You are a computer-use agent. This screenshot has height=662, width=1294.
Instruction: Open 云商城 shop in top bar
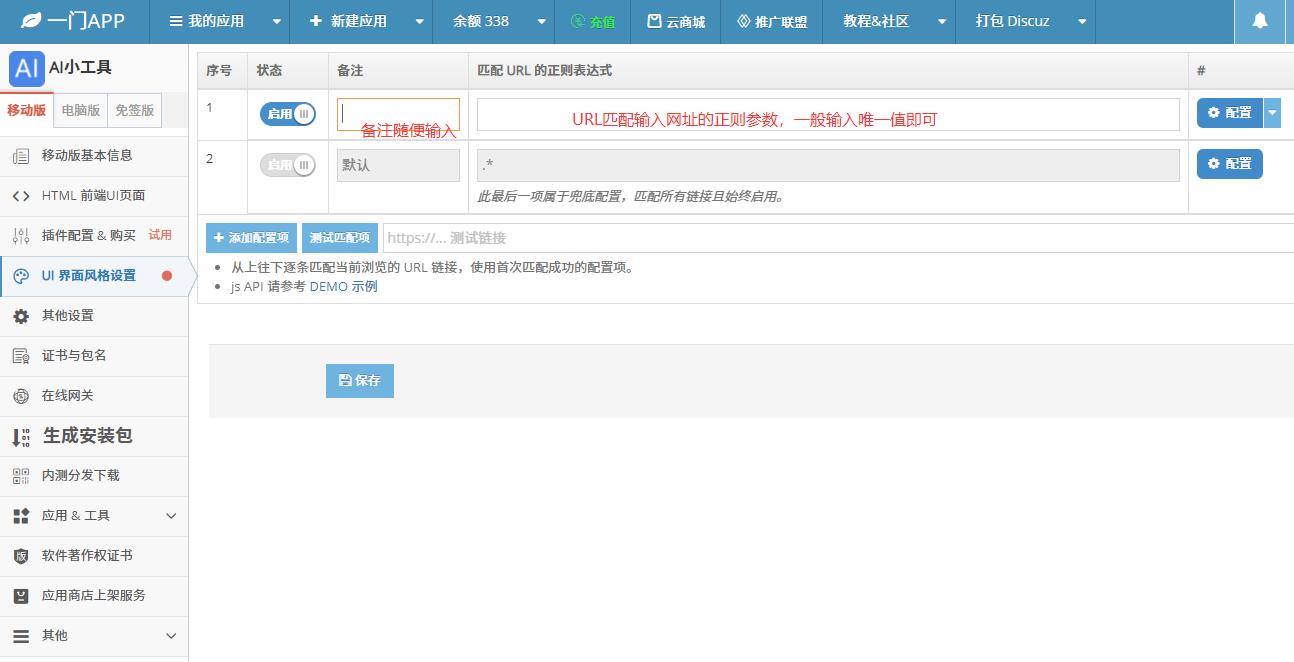(x=676, y=21)
